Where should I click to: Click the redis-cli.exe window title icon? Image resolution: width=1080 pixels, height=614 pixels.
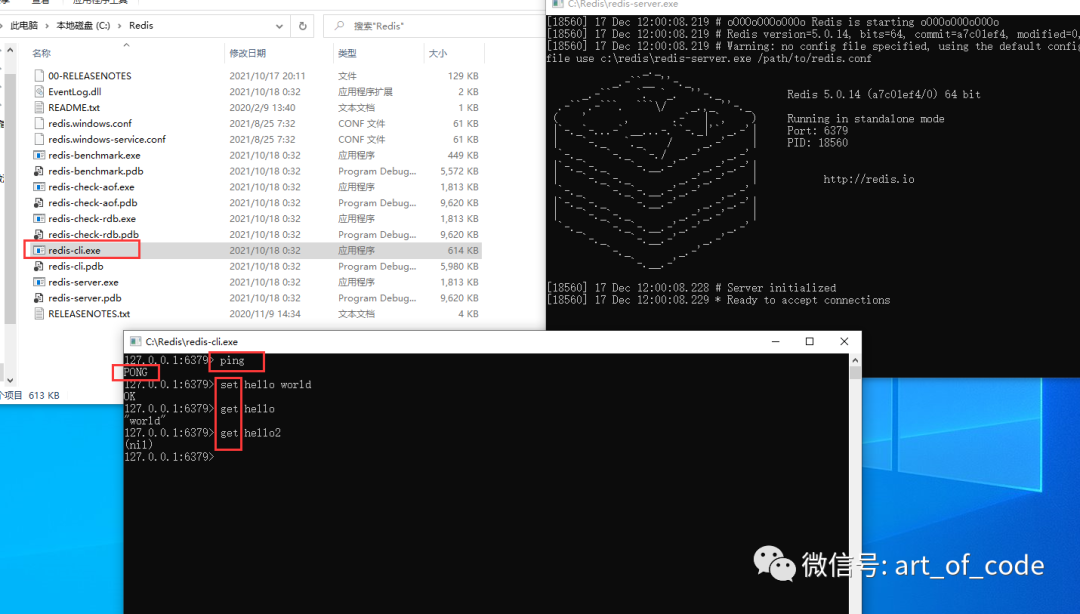point(135,342)
